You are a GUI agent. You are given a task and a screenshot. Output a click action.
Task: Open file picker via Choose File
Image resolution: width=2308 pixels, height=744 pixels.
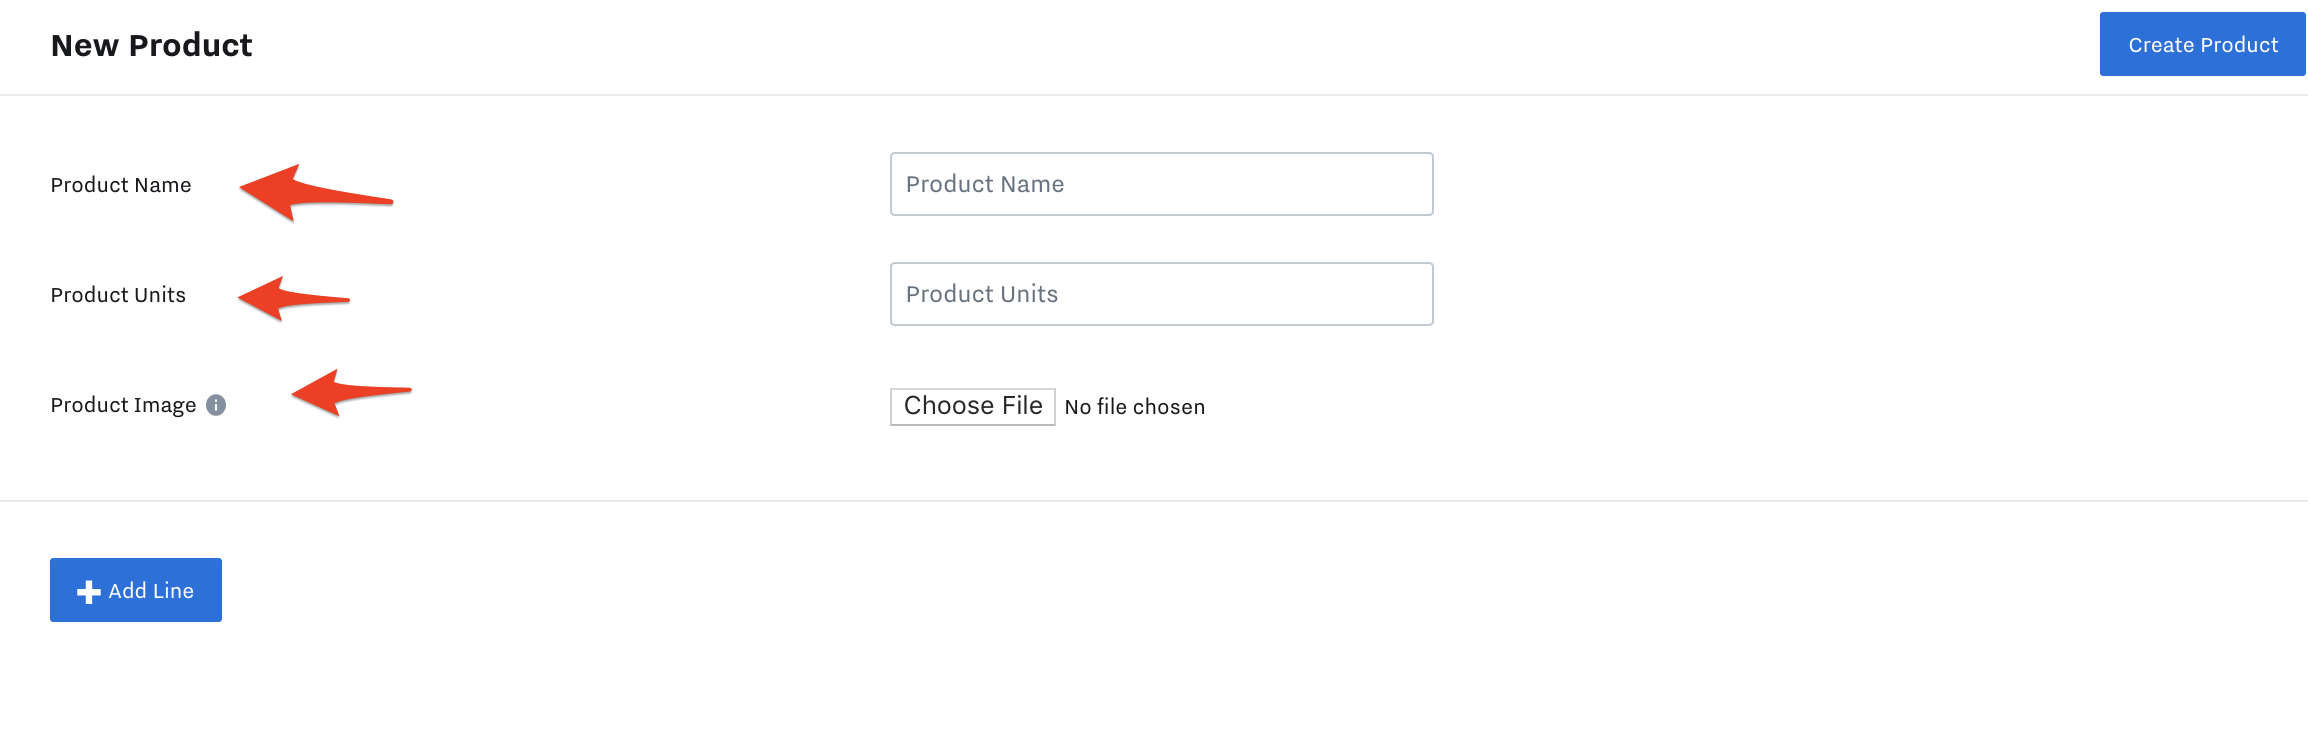point(973,406)
